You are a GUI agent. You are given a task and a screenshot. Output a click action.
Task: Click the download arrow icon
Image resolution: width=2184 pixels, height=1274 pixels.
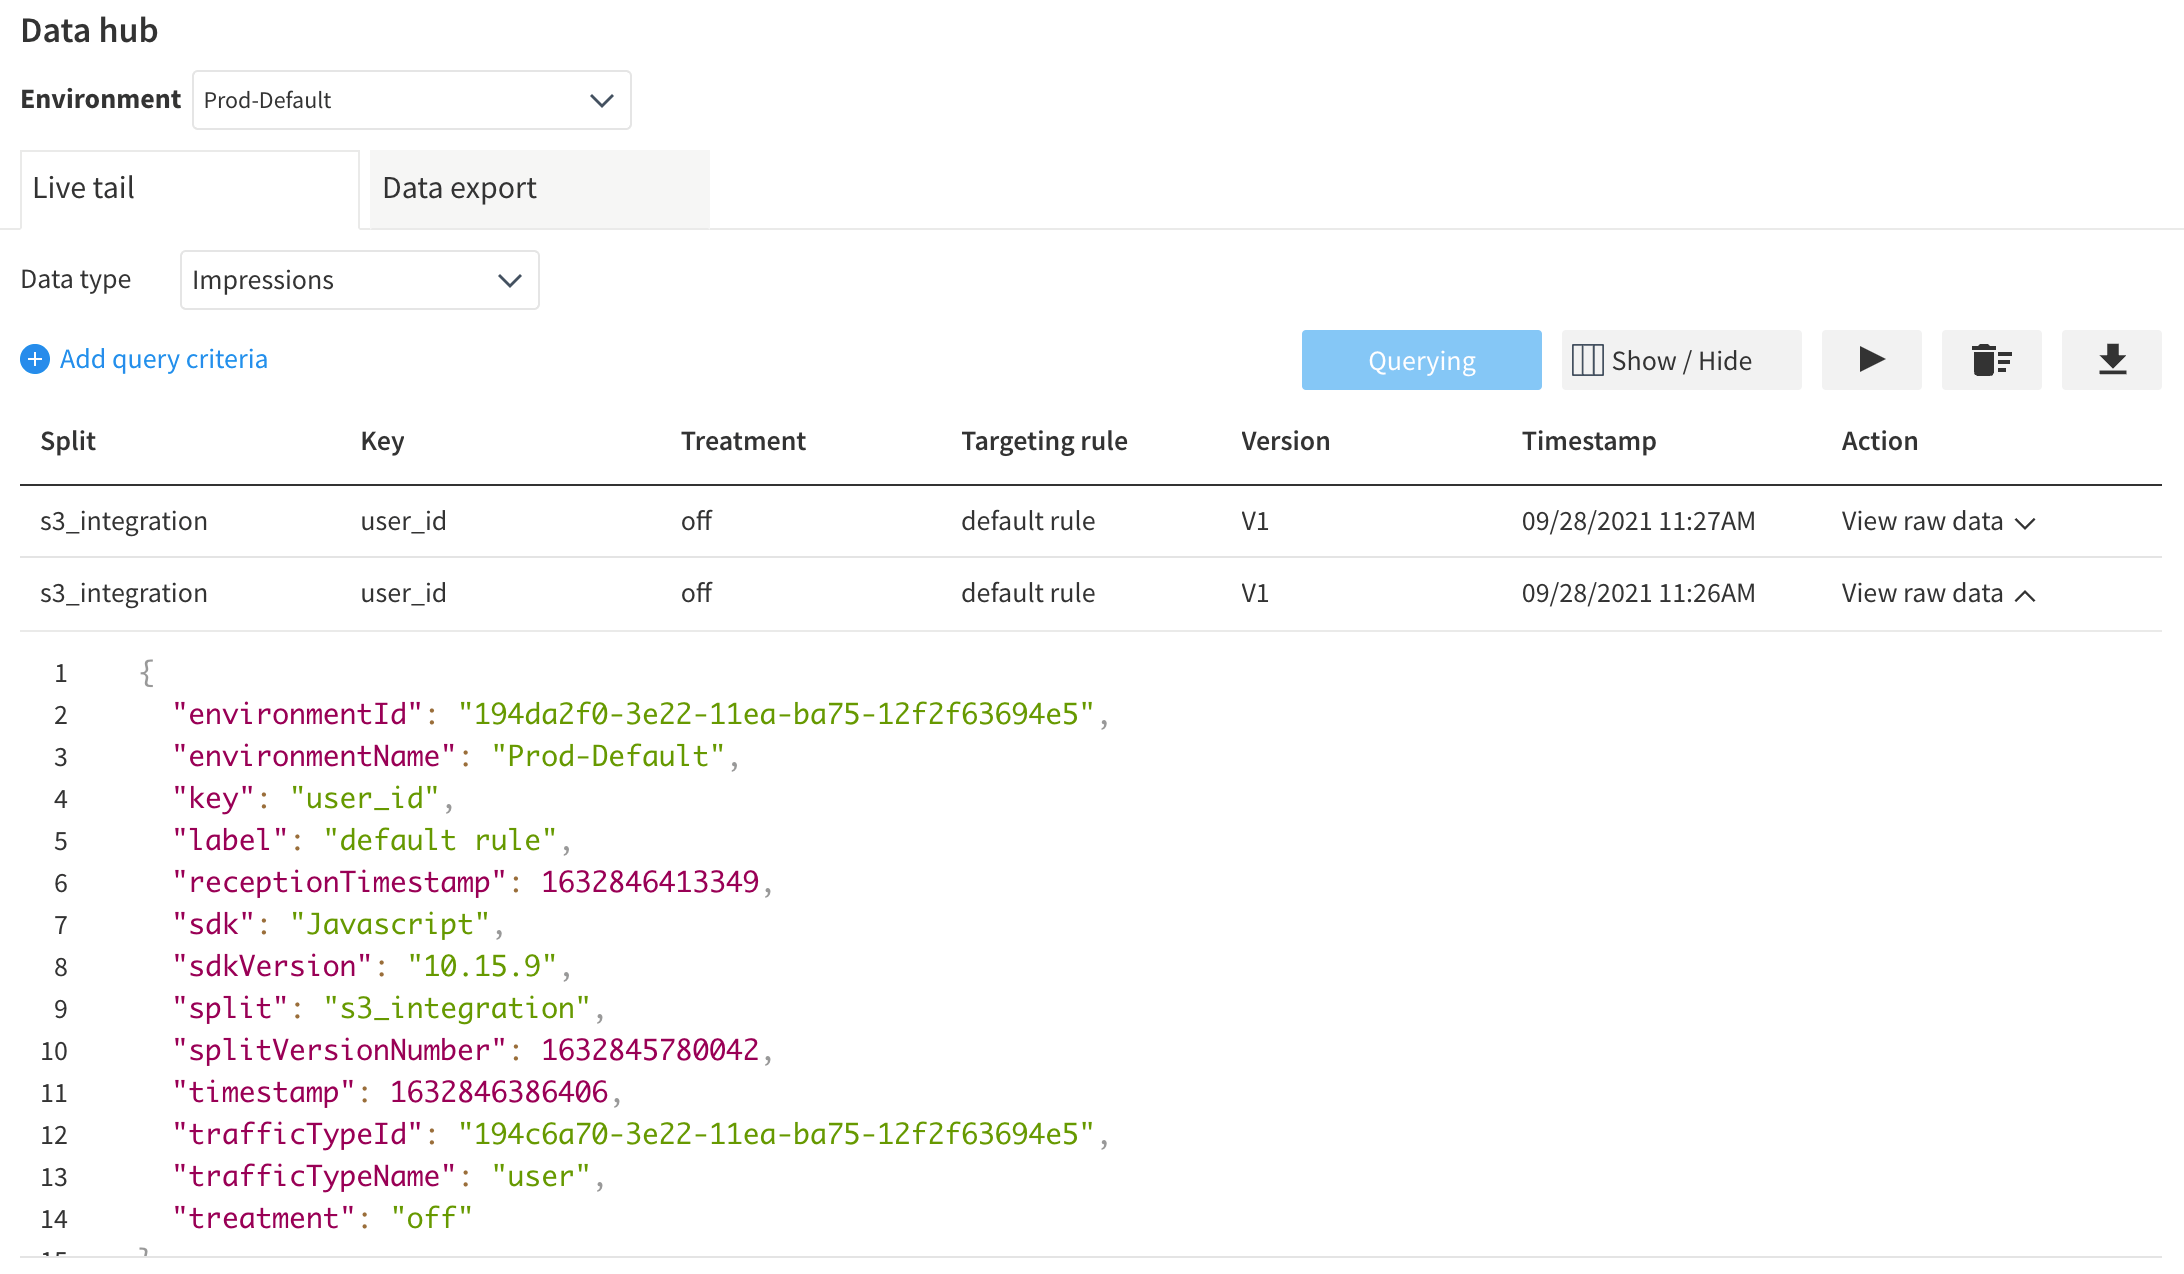click(2111, 360)
